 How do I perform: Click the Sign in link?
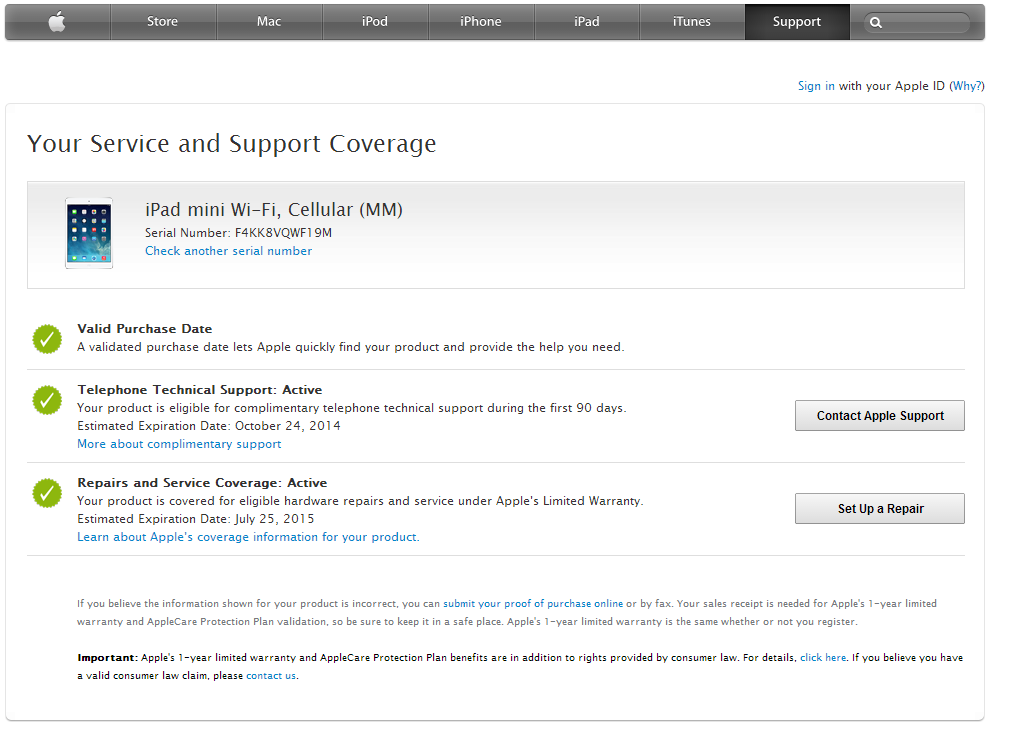(x=816, y=86)
